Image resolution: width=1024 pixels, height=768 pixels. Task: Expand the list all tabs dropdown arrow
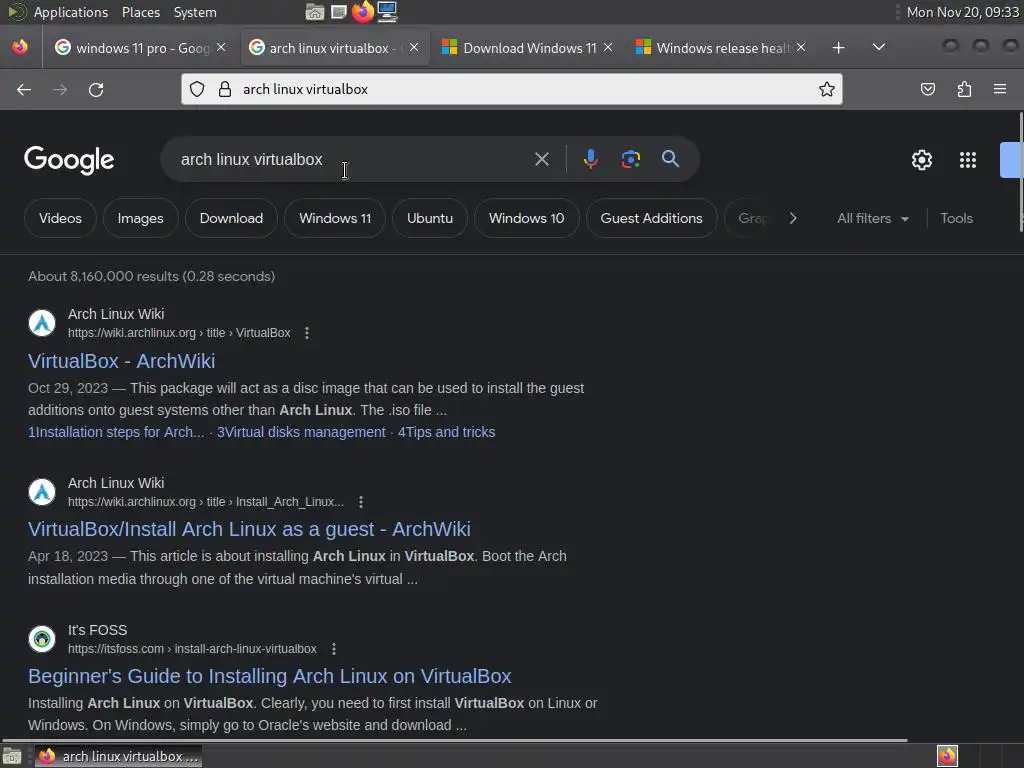[x=879, y=47]
